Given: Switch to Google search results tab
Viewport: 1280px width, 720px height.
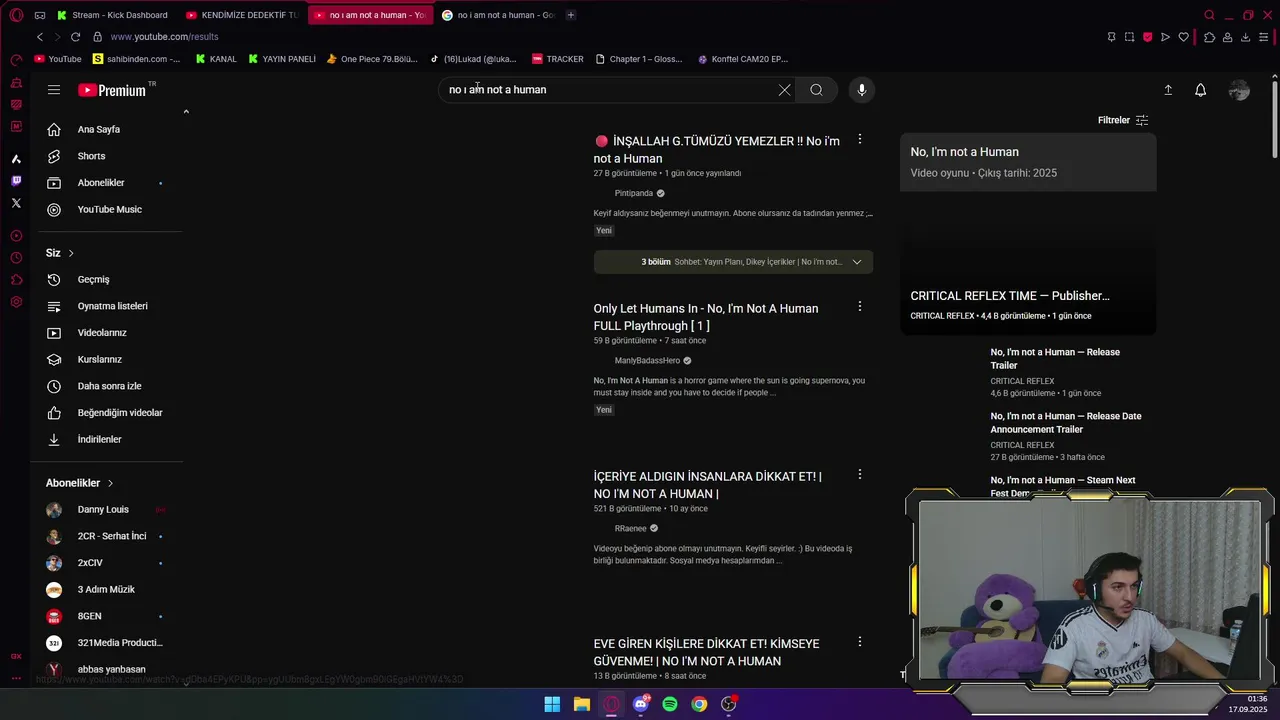Looking at the screenshot, I should point(497,15).
